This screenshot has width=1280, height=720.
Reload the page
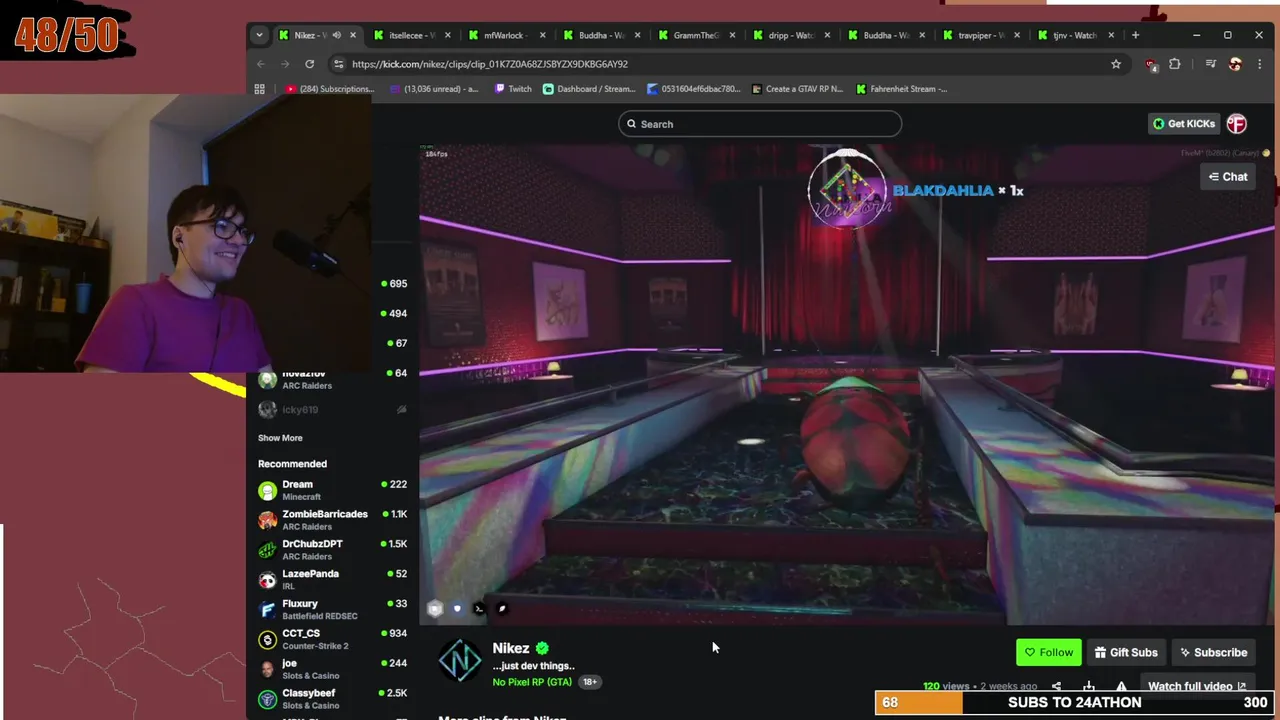pos(310,64)
